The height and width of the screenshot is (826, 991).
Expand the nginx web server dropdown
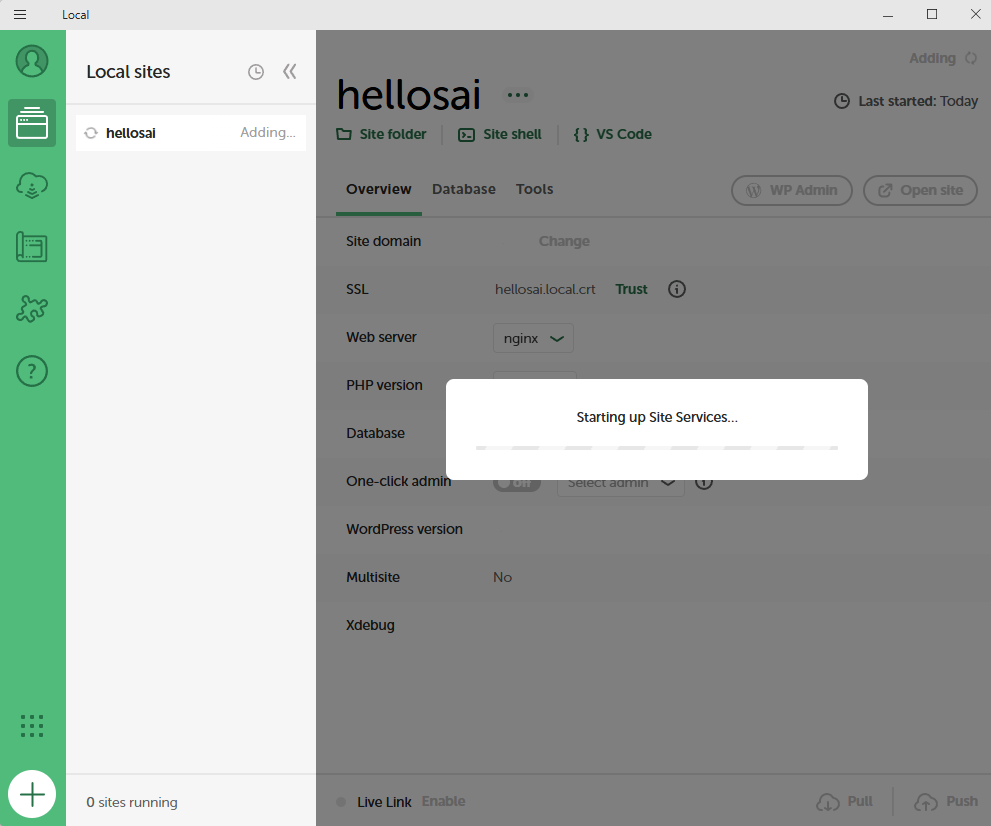tap(533, 338)
